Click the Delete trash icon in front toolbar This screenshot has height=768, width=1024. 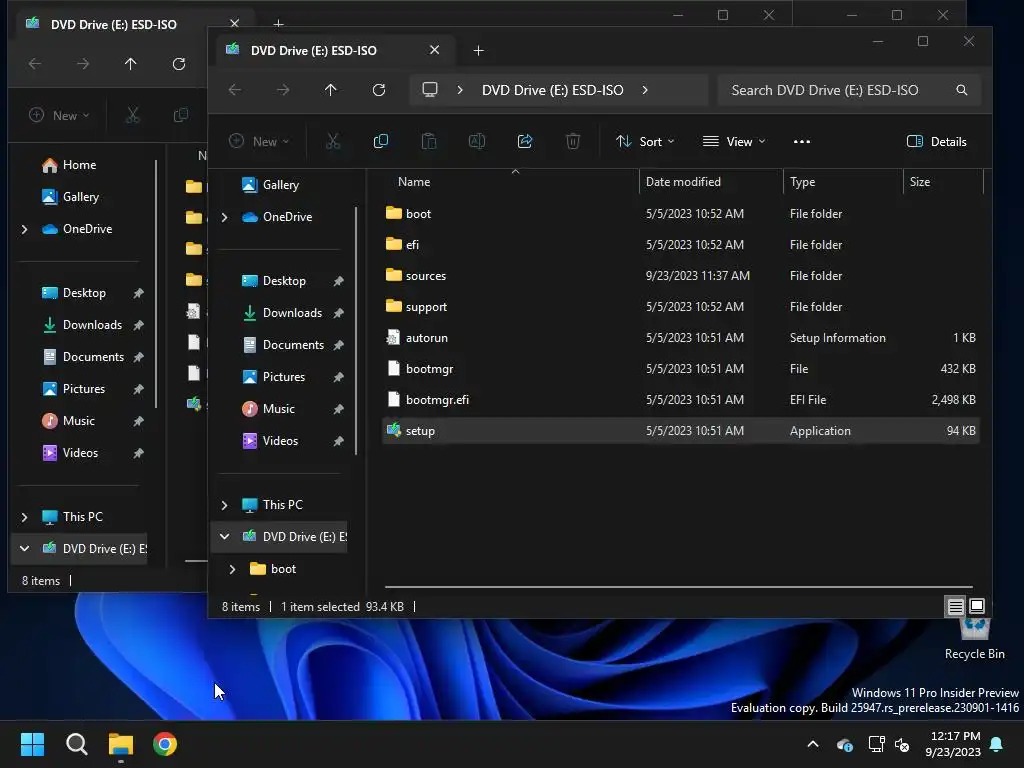click(x=573, y=141)
